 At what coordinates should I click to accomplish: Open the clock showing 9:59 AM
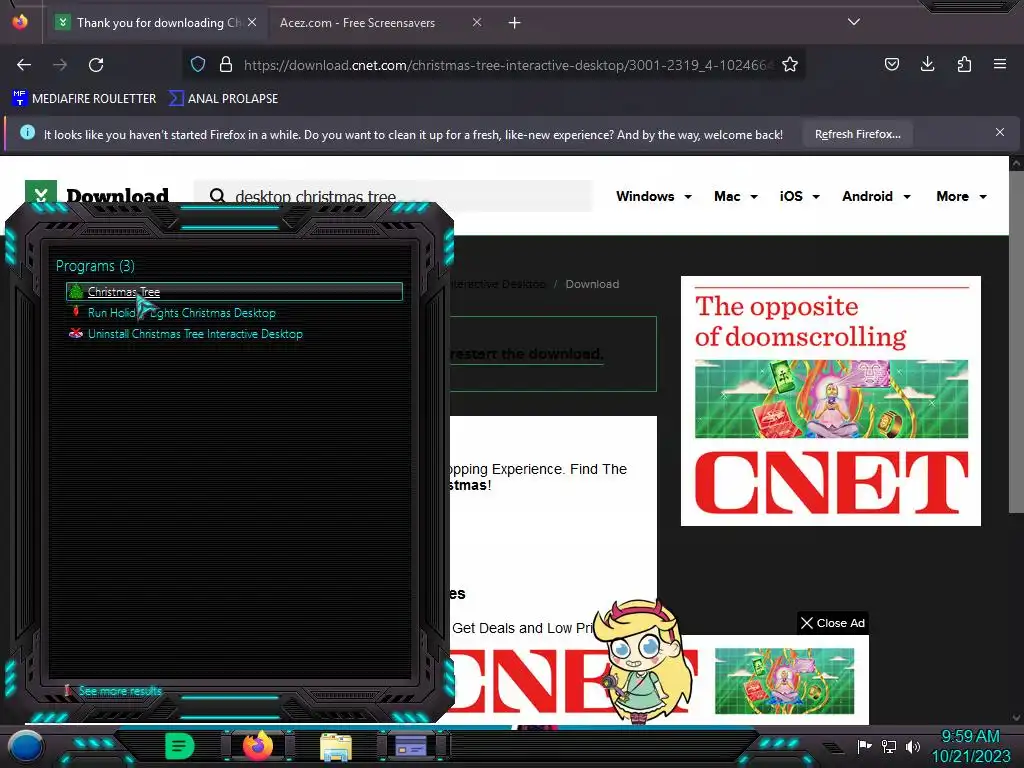(x=970, y=746)
